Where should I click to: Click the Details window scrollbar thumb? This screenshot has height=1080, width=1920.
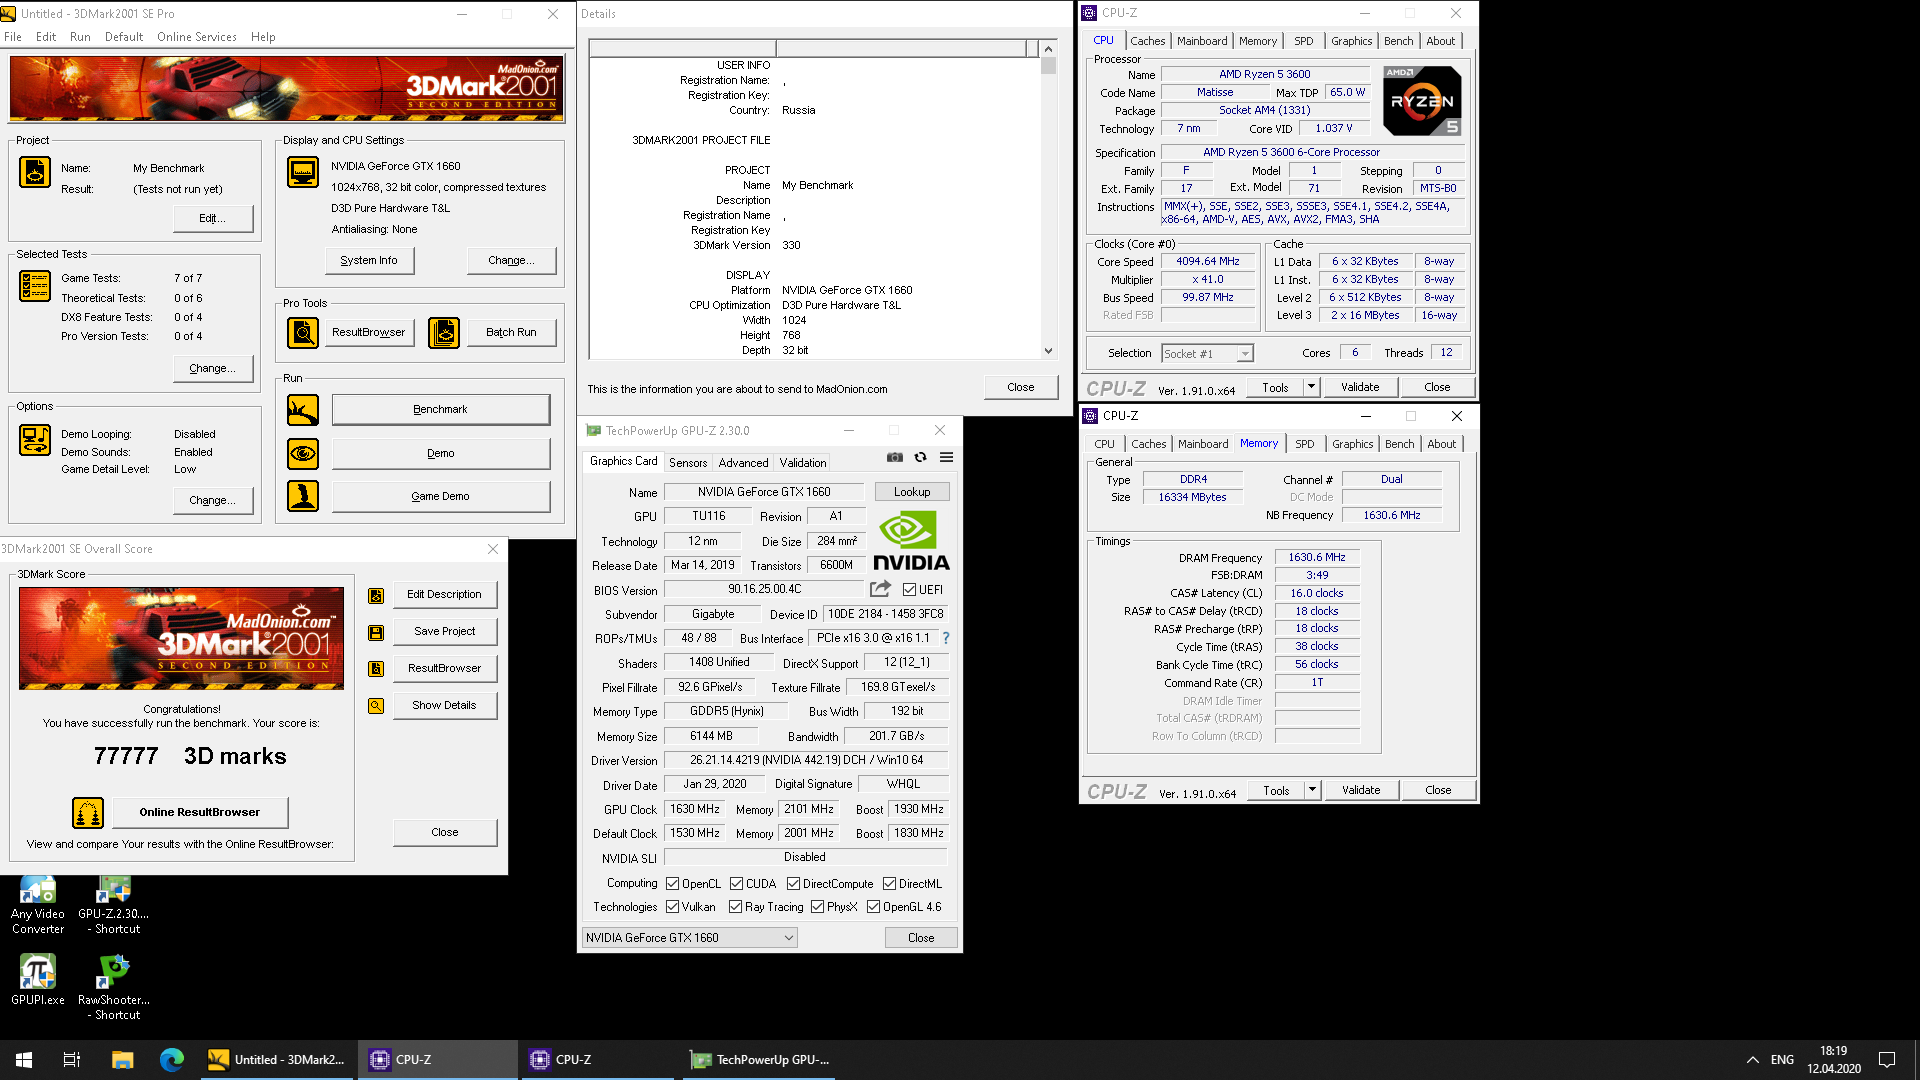(1048, 66)
